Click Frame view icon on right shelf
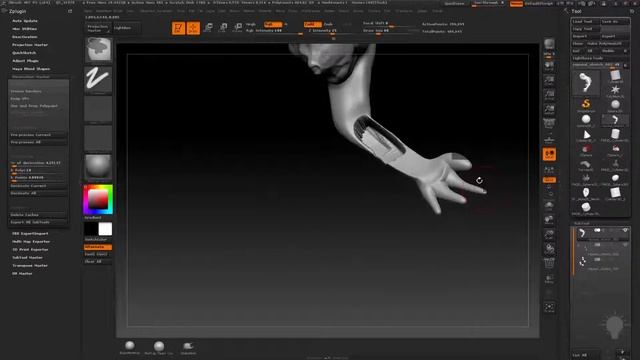The width and height of the screenshot is (640, 360). [549, 205]
